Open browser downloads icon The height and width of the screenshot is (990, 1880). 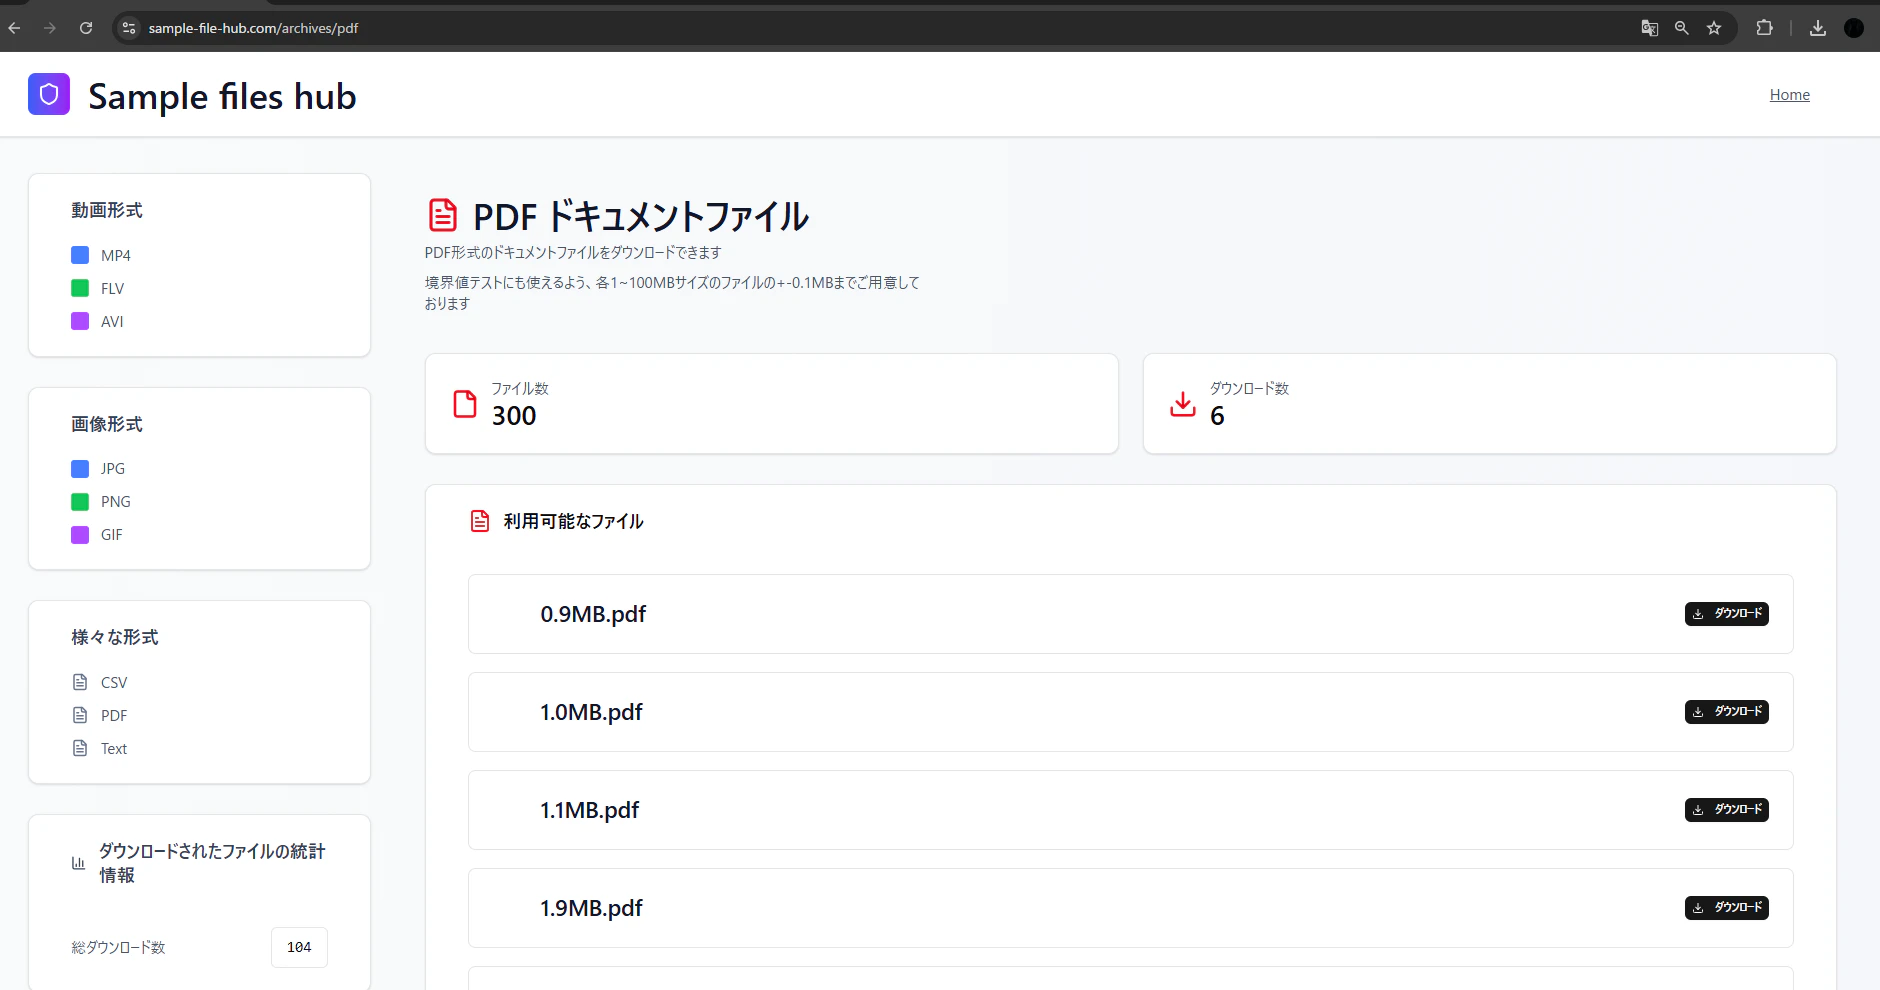click(x=1818, y=28)
